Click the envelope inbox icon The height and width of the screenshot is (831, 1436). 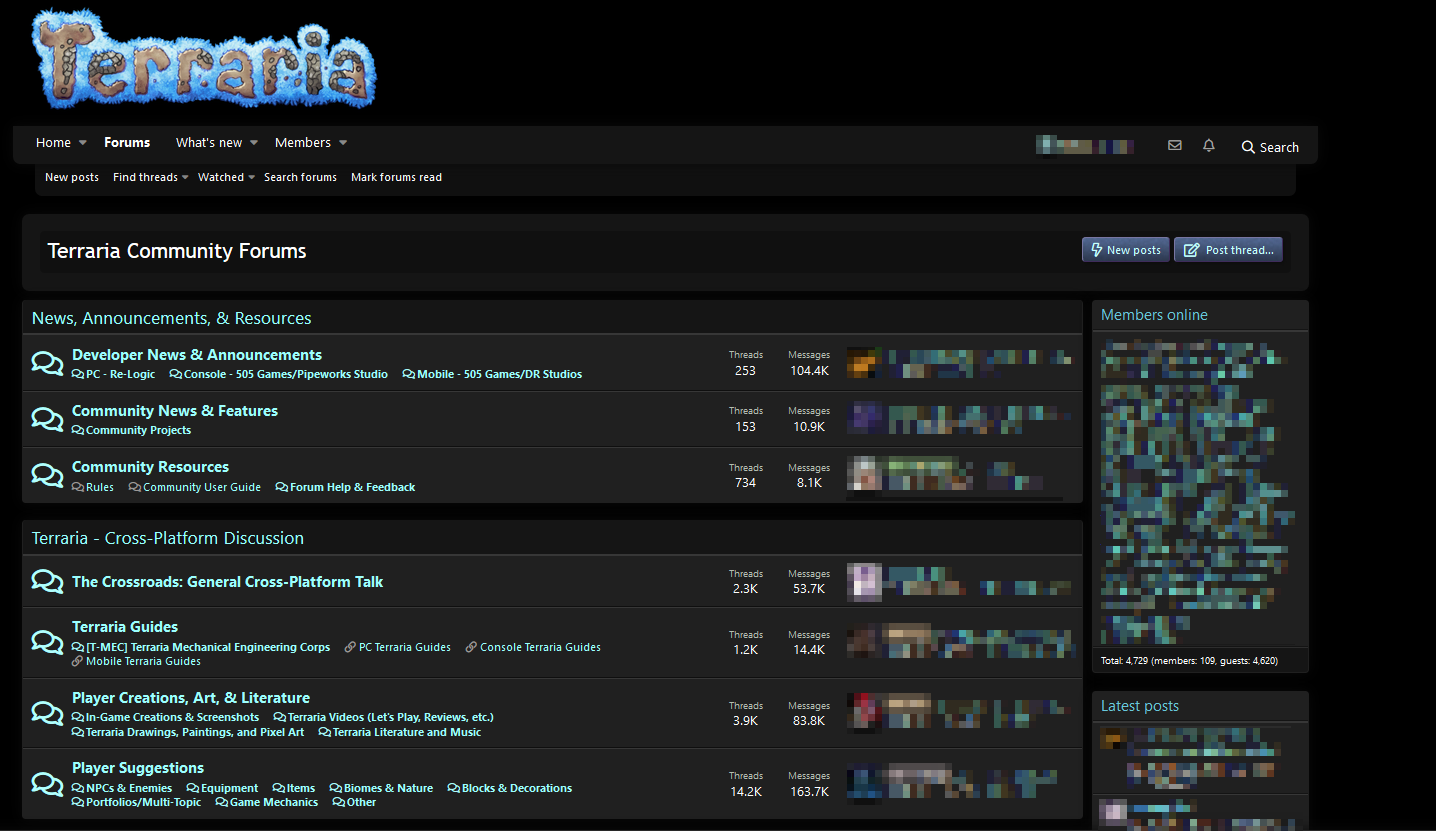tap(1174, 144)
